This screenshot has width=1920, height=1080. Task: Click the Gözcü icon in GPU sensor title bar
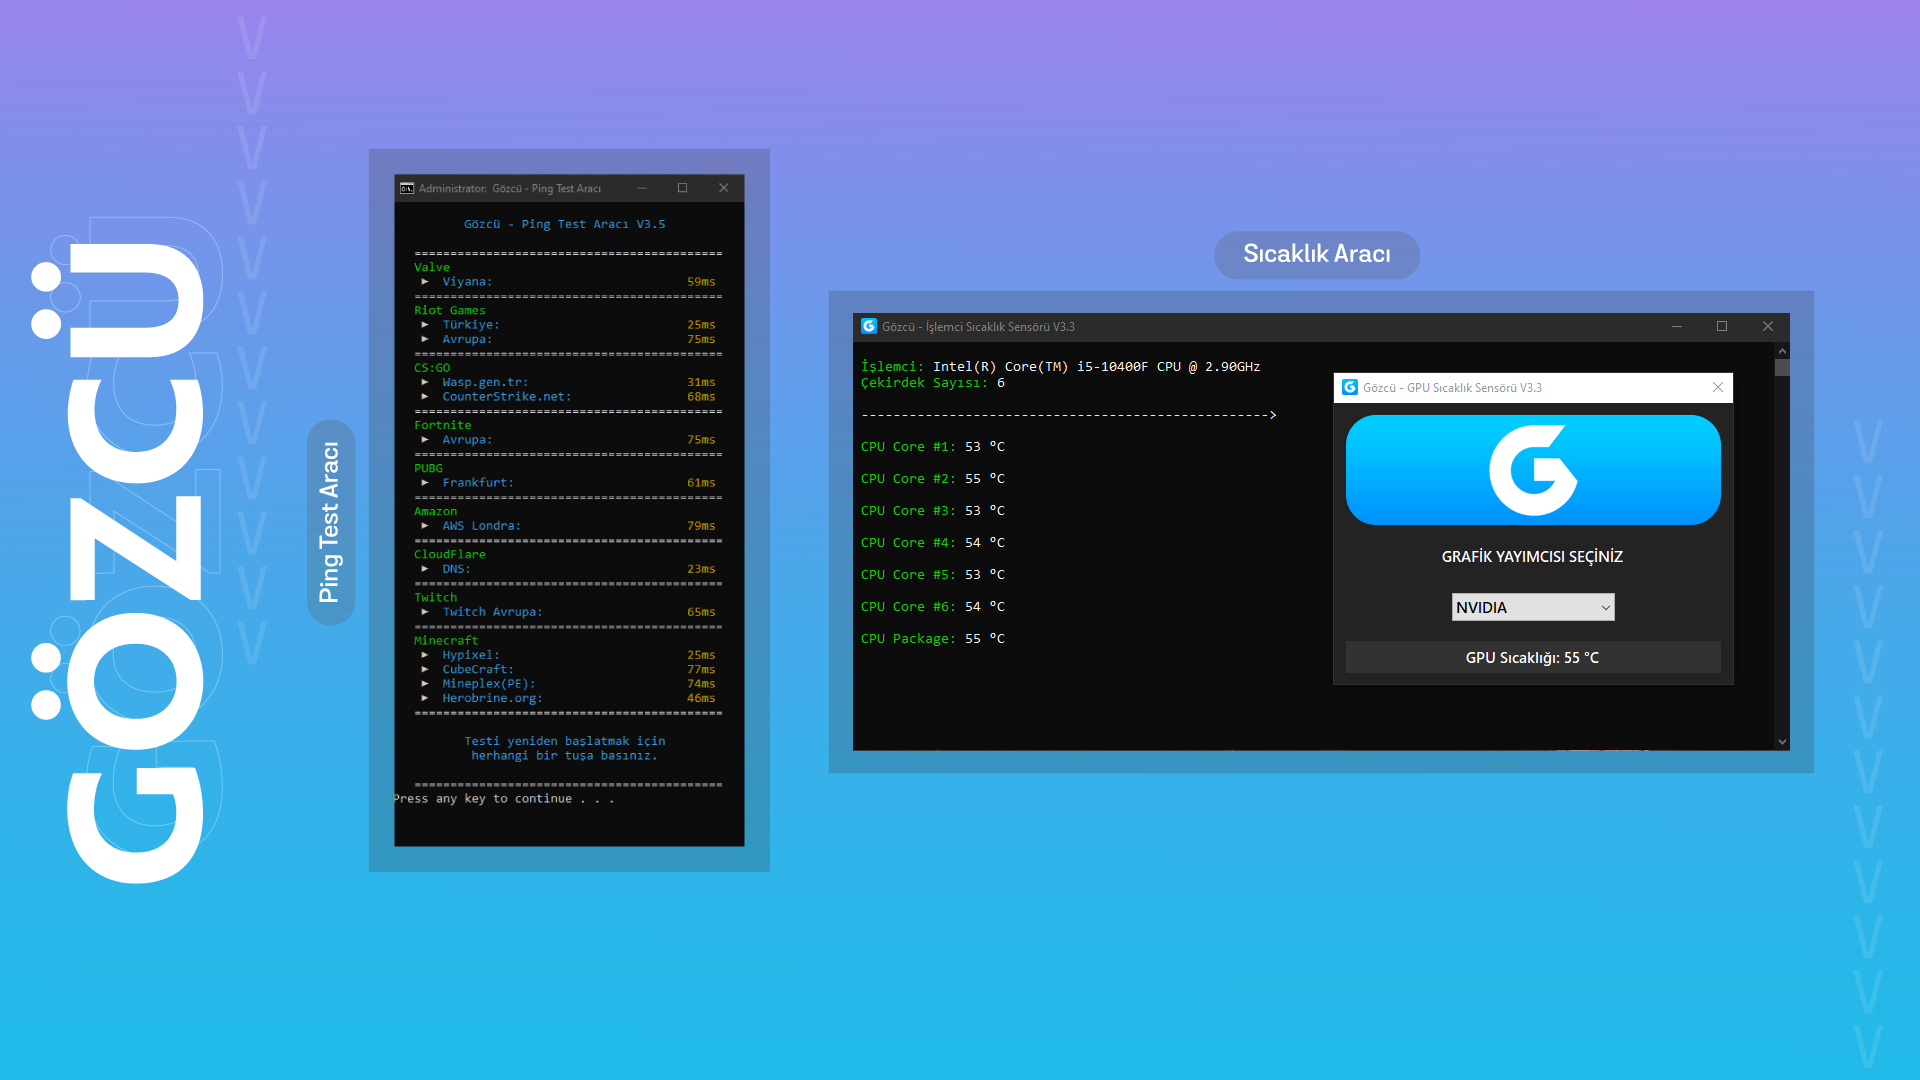click(1350, 387)
